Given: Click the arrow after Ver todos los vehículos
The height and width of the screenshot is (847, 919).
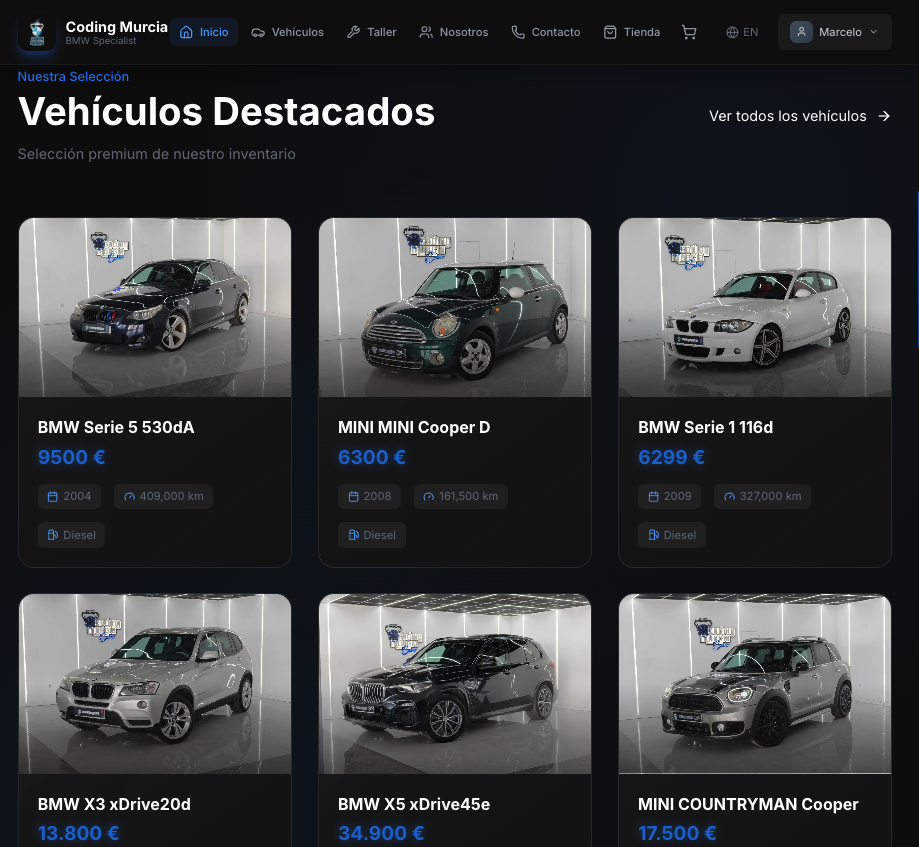Looking at the screenshot, I should coord(884,116).
